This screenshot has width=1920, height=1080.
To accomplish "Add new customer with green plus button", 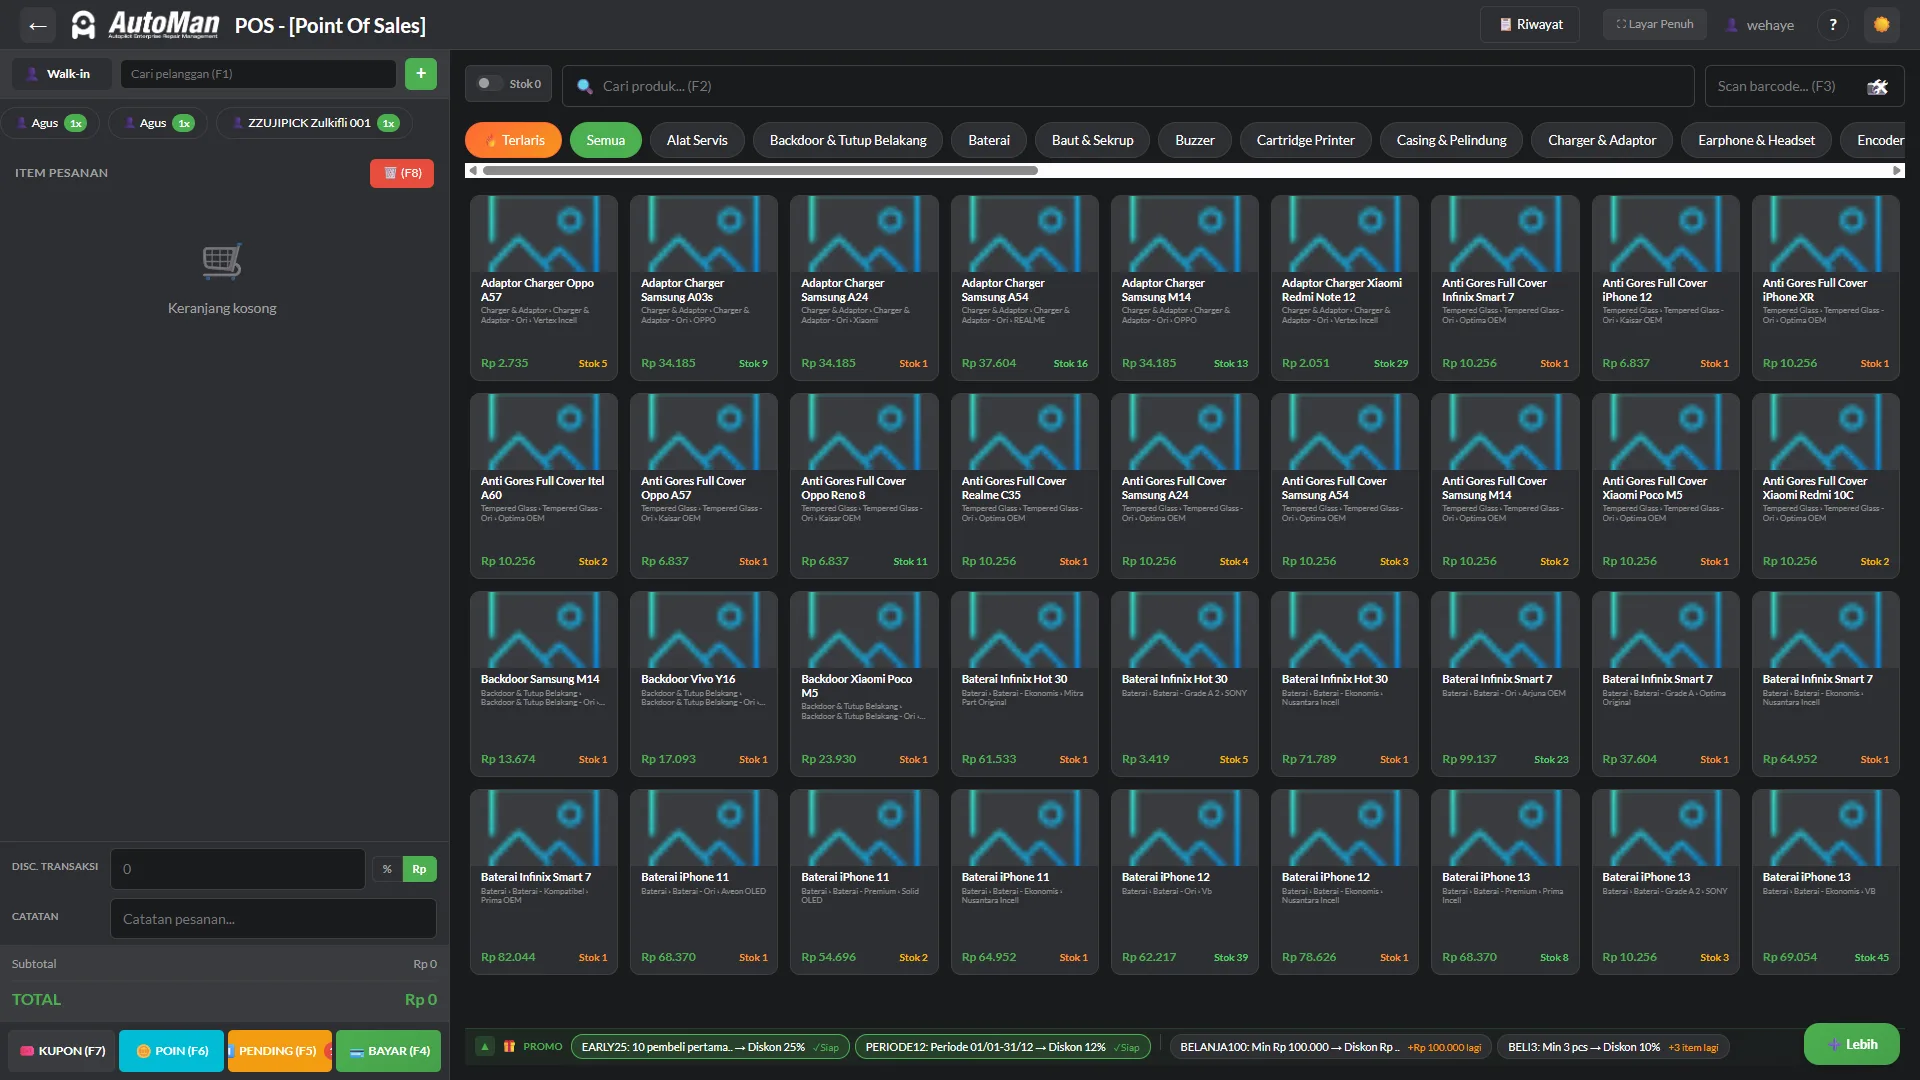I will pyautogui.click(x=421, y=73).
